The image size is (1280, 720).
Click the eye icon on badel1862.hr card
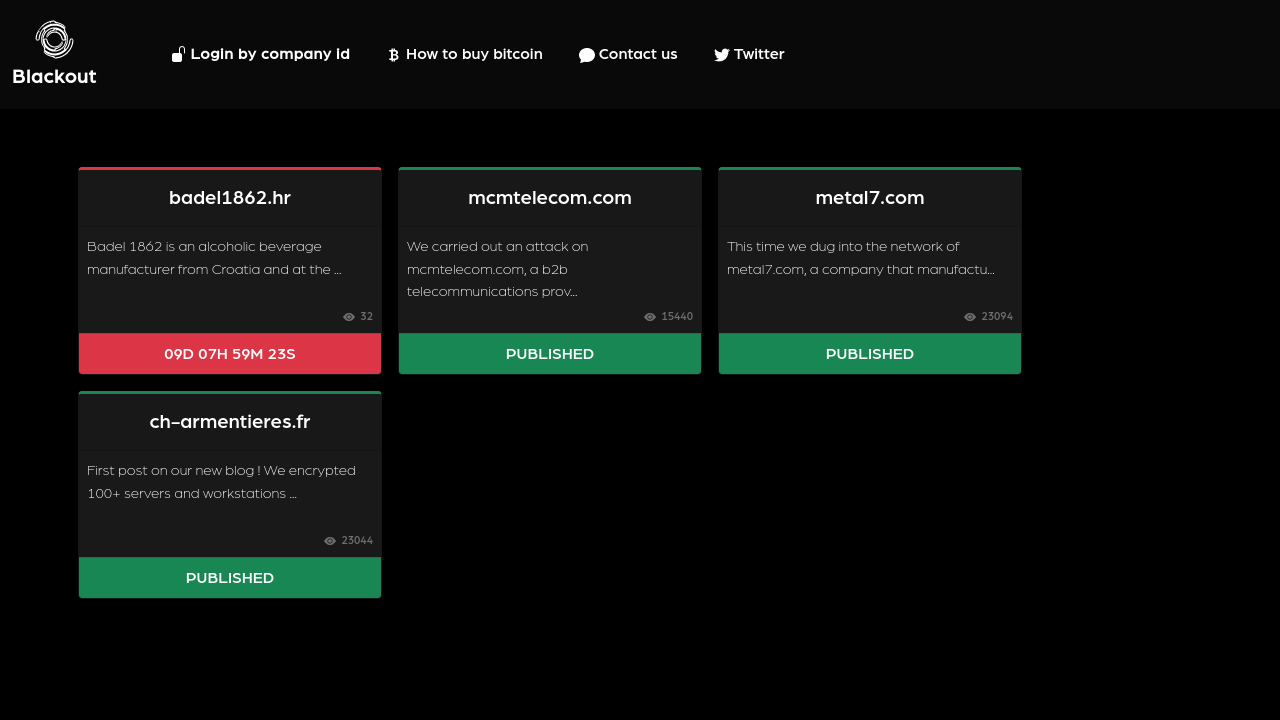[349, 317]
